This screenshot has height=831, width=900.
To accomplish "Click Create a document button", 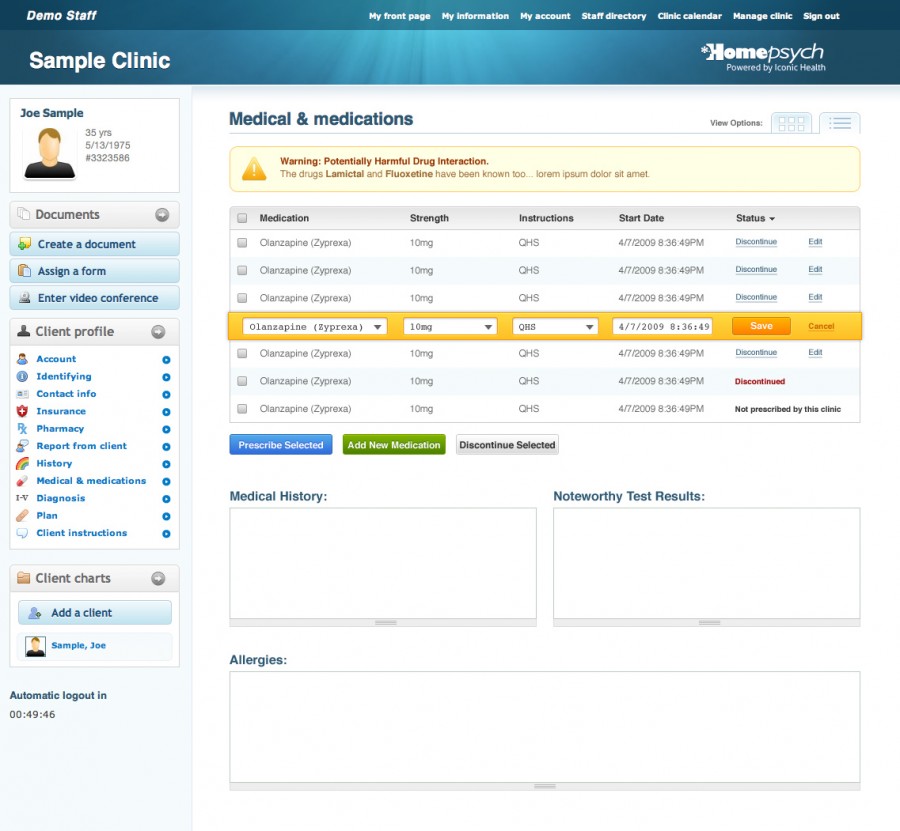I will (x=95, y=244).
